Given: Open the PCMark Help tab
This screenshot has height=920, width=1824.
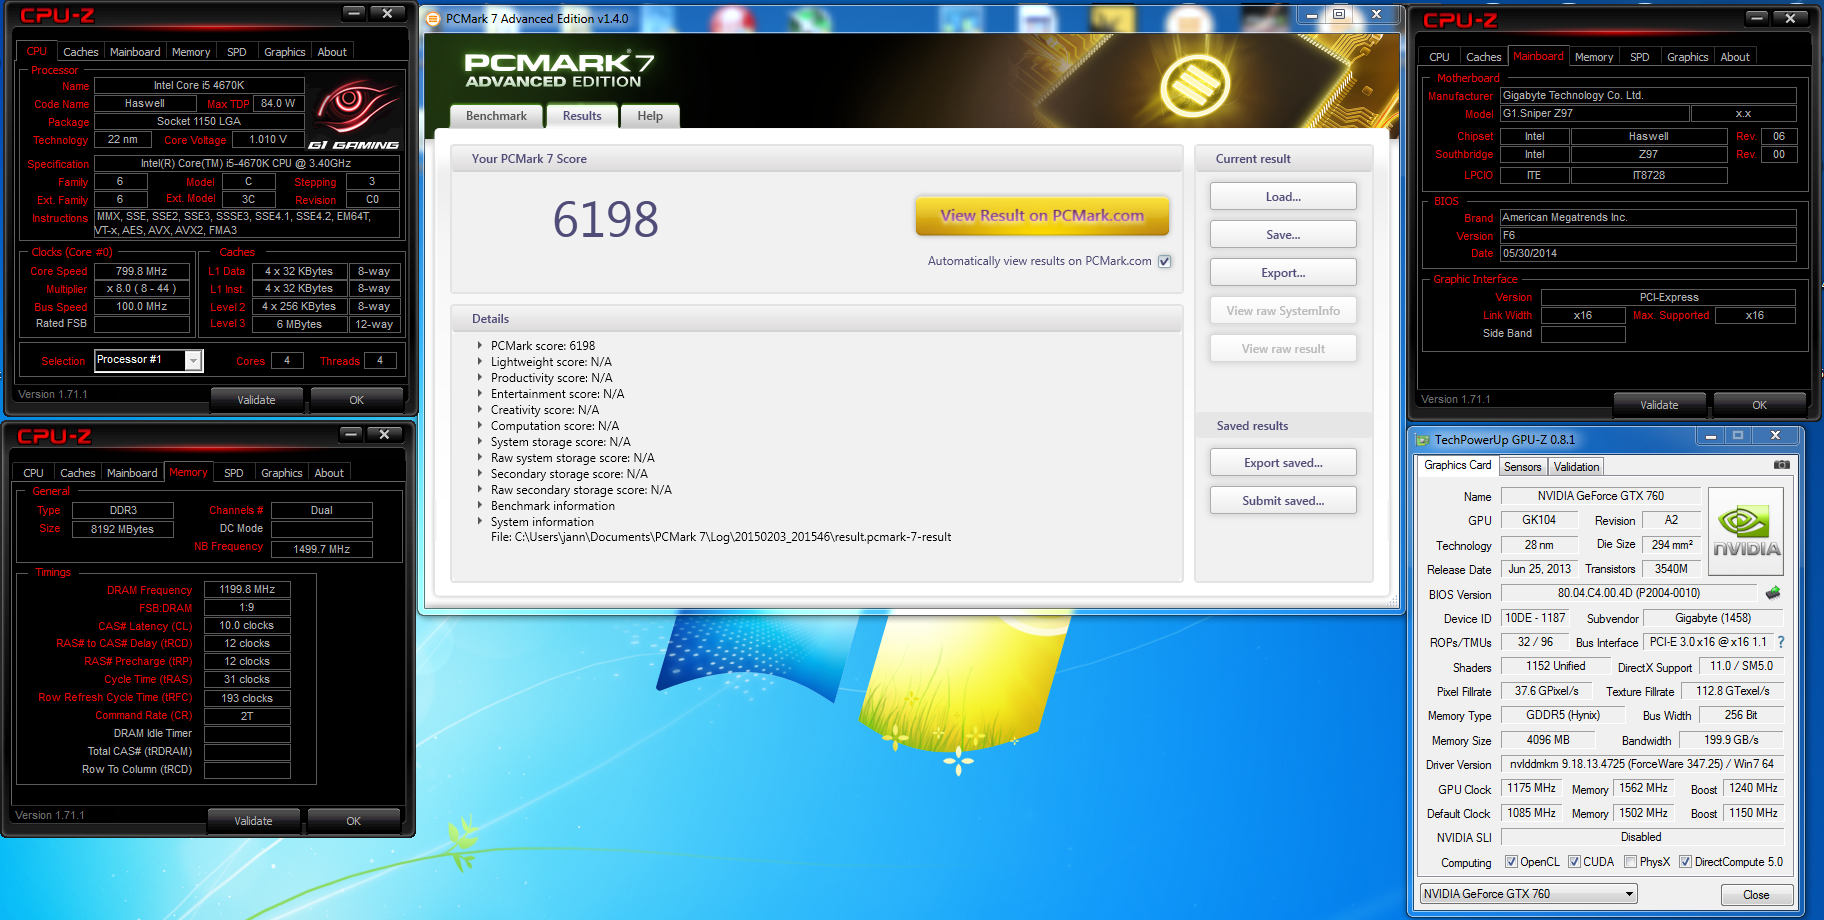Looking at the screenshot, I should 650,116.
